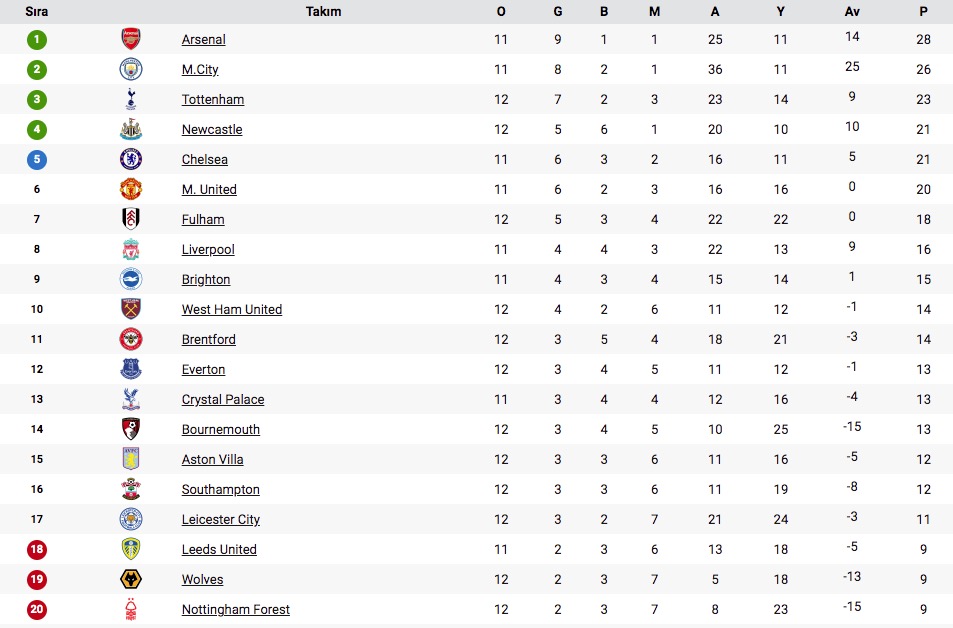Click the Newcastle club badge

pos(131,129)
